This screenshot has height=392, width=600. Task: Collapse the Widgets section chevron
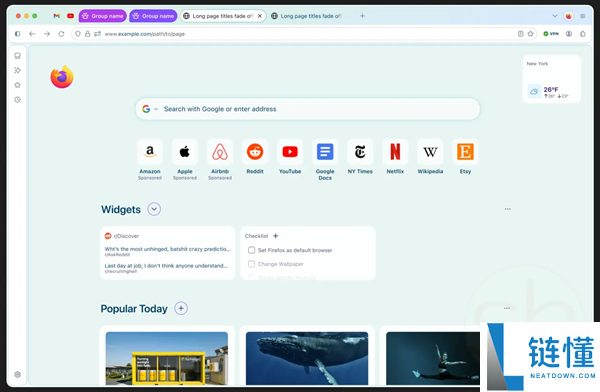tap(154, 209)
